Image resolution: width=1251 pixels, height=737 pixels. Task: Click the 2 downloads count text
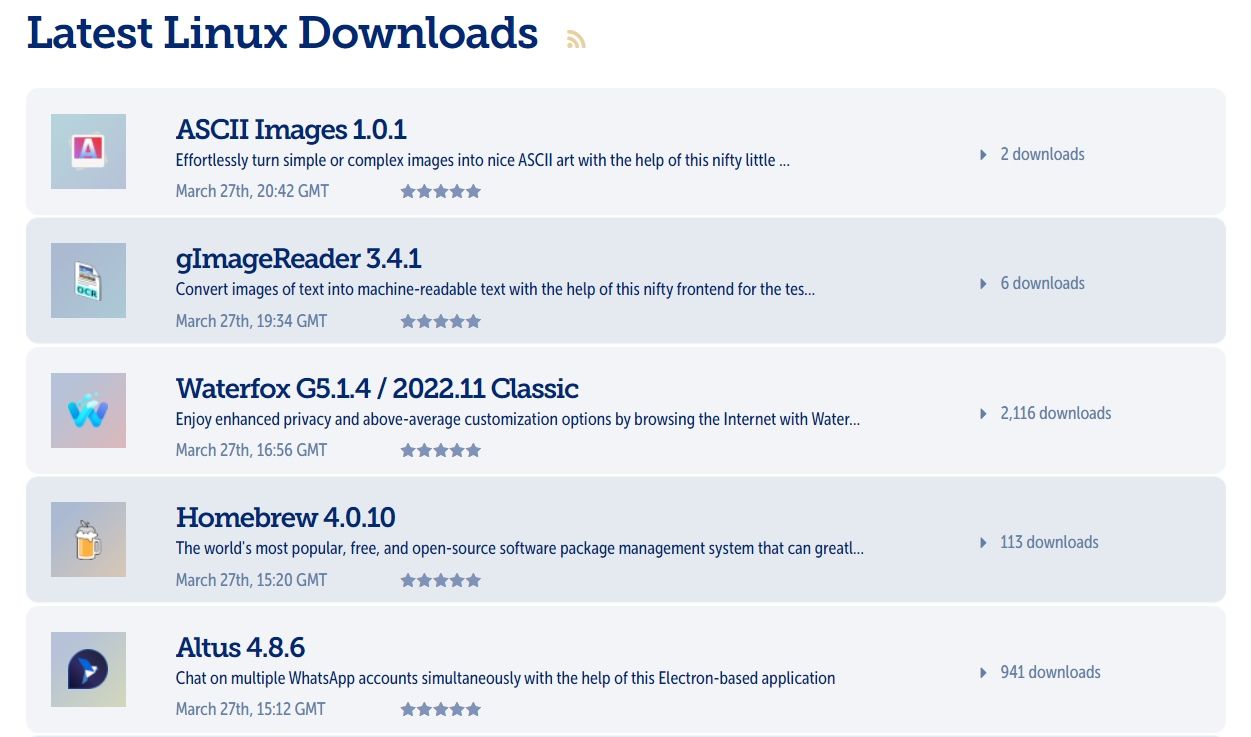click(x=1042, y=154)
